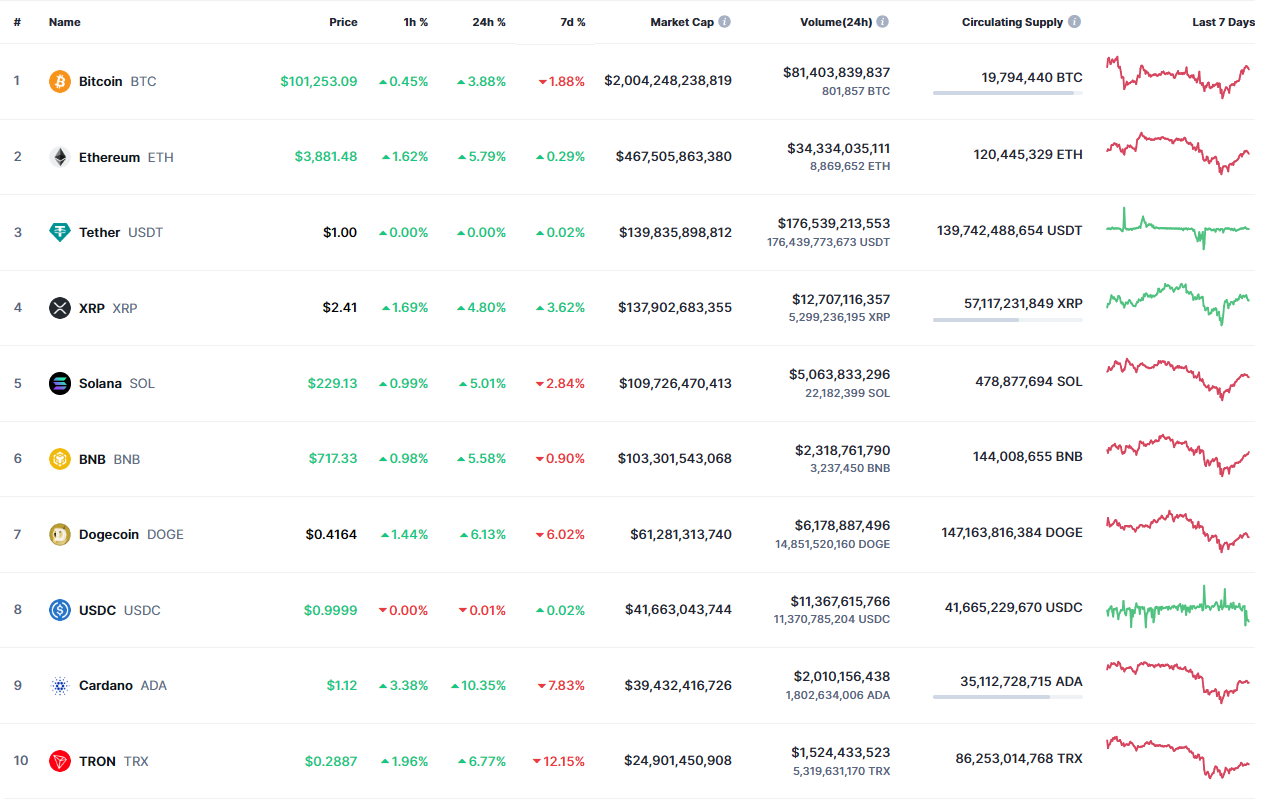
Task: Click the Bitcoin coin logo icon
Action: [x=60, y=81]
